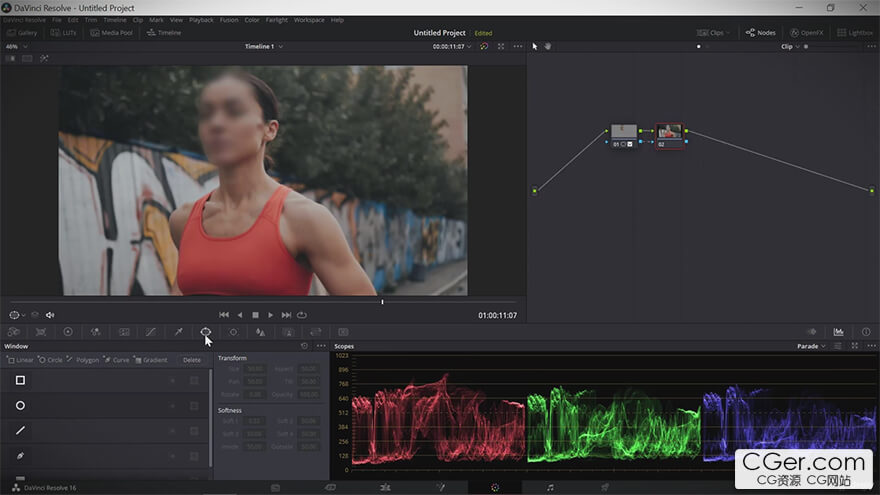Mute the viewer audio speaker
The height and width of the screenshot is (495, 880).
point(50,315)
